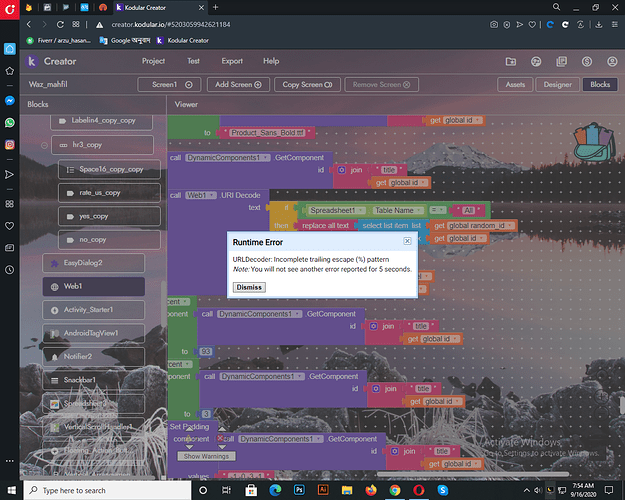
Task: Dismiss the Runtime Error dialog
Action: point(249,287)
